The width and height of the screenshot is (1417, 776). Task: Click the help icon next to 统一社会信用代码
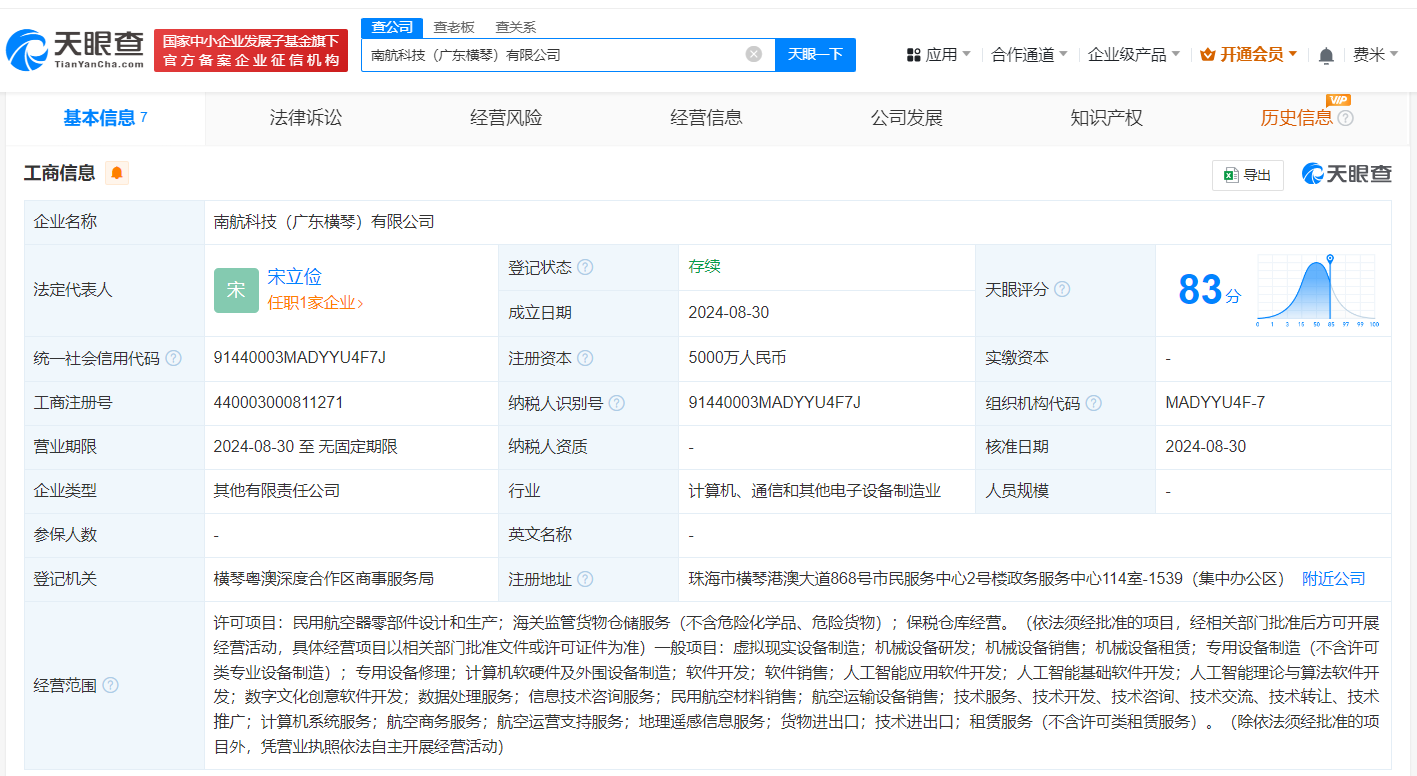point(175,358)
